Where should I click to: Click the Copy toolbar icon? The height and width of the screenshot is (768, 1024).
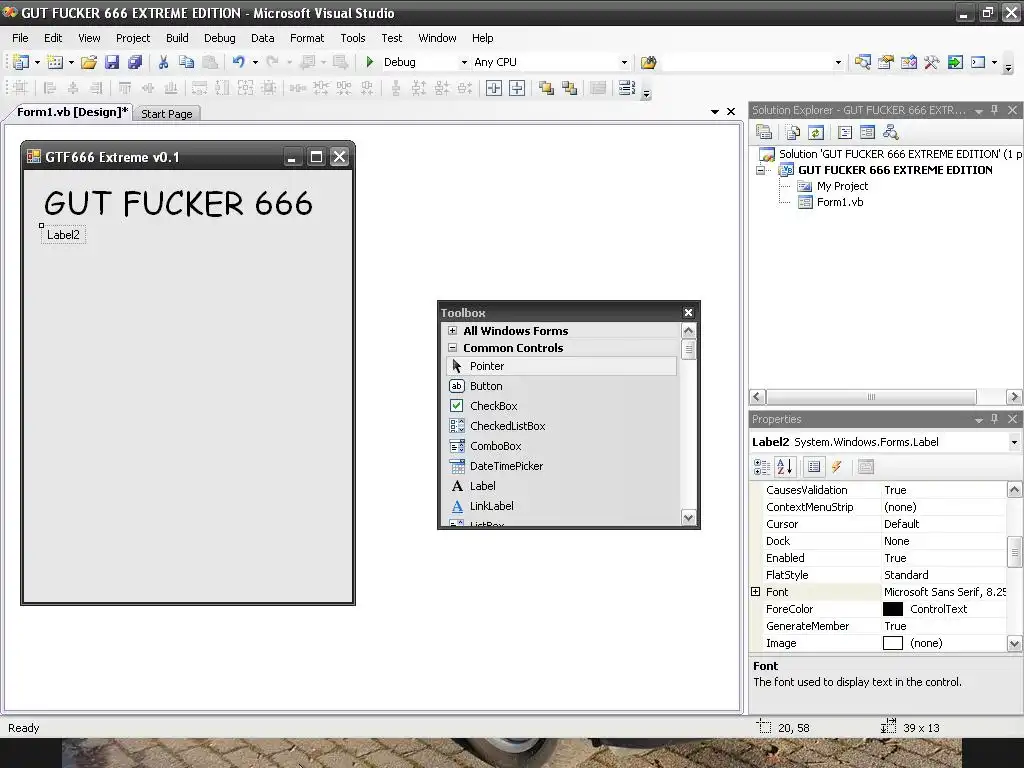click(x=187, y=62)
